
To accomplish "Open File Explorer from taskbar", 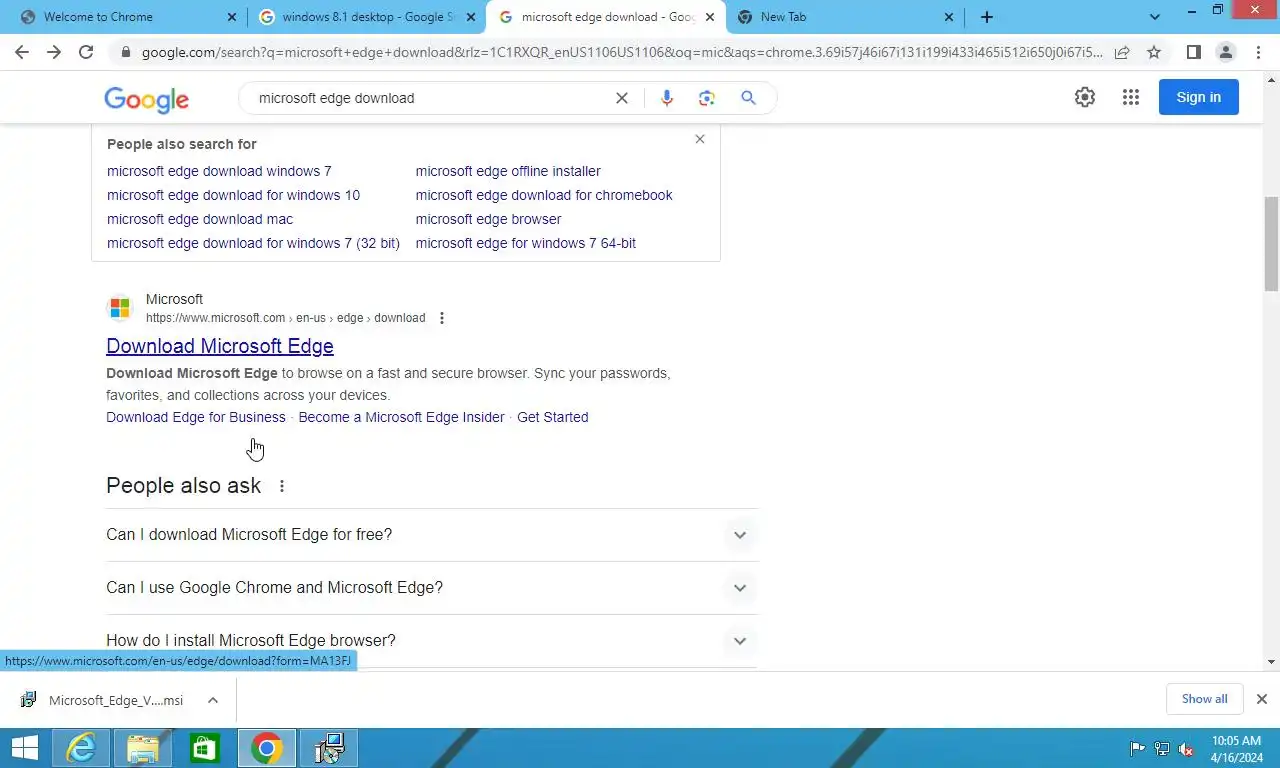I will 143,748.
